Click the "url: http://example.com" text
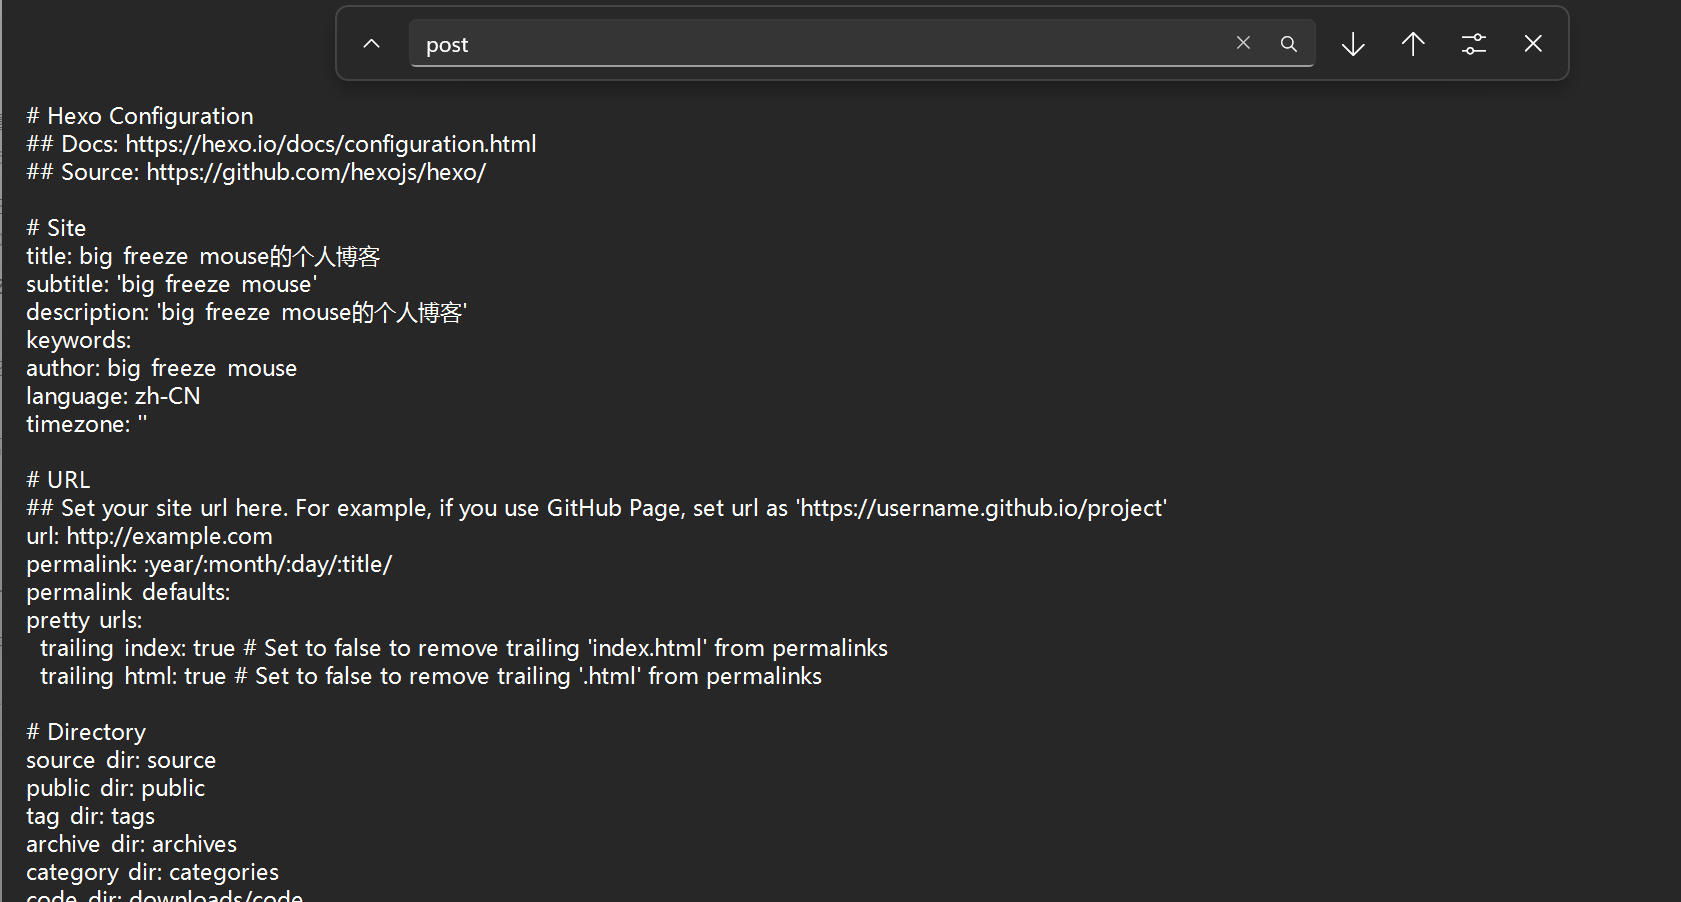 coord(149,537)
